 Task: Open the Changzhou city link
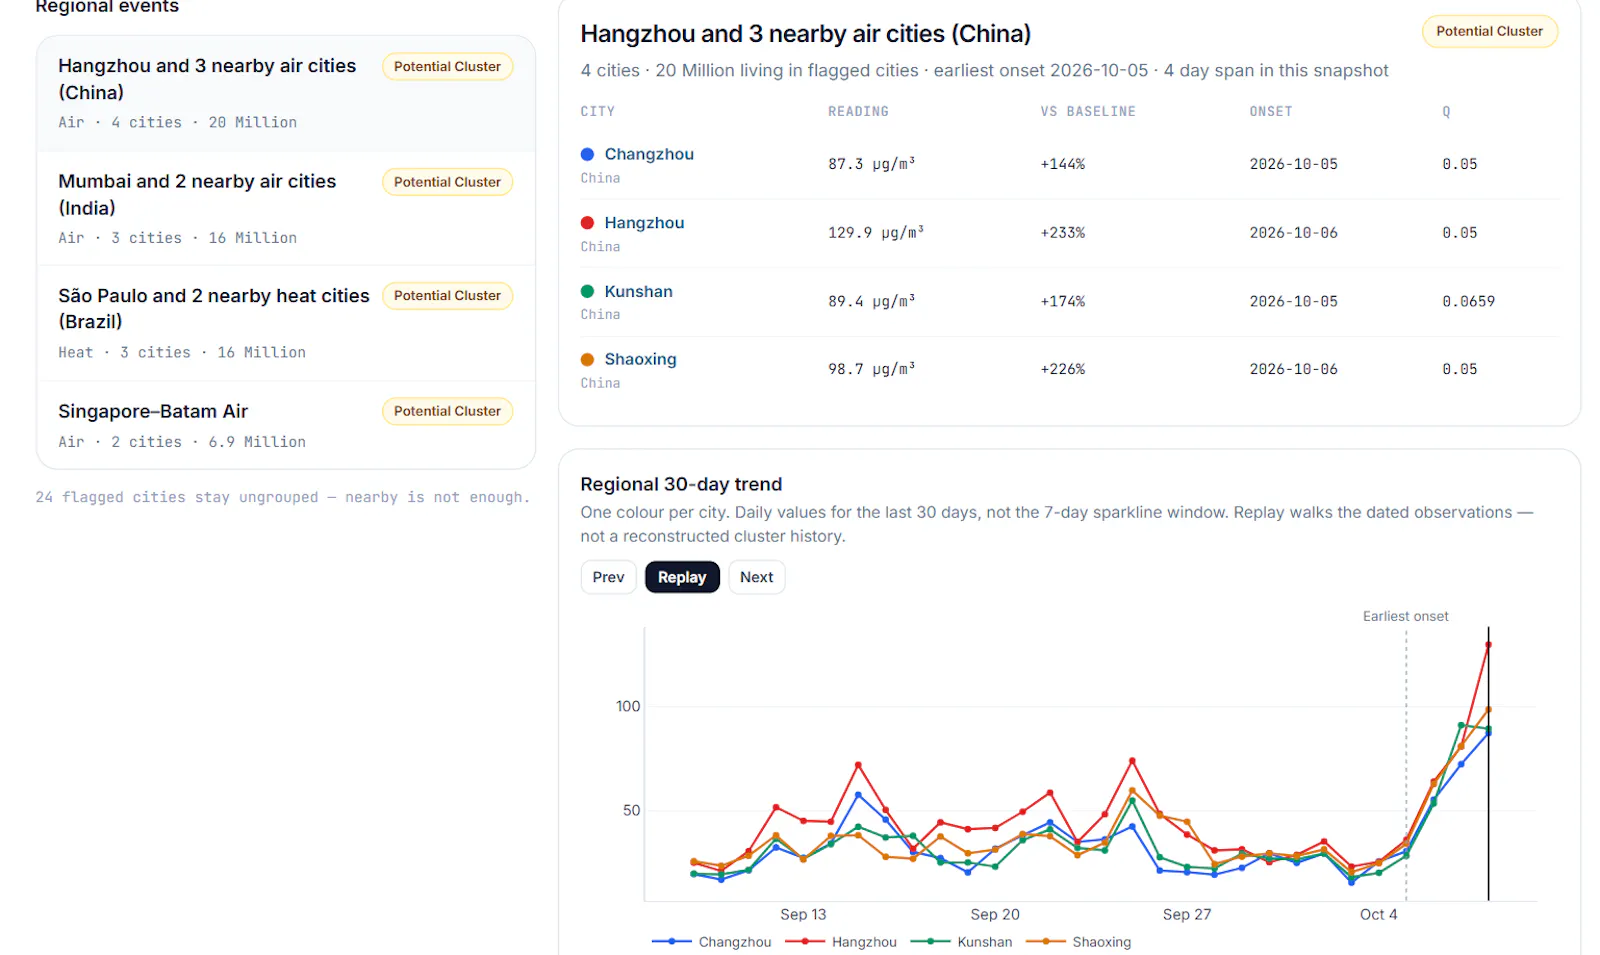(x=649, y=154)
